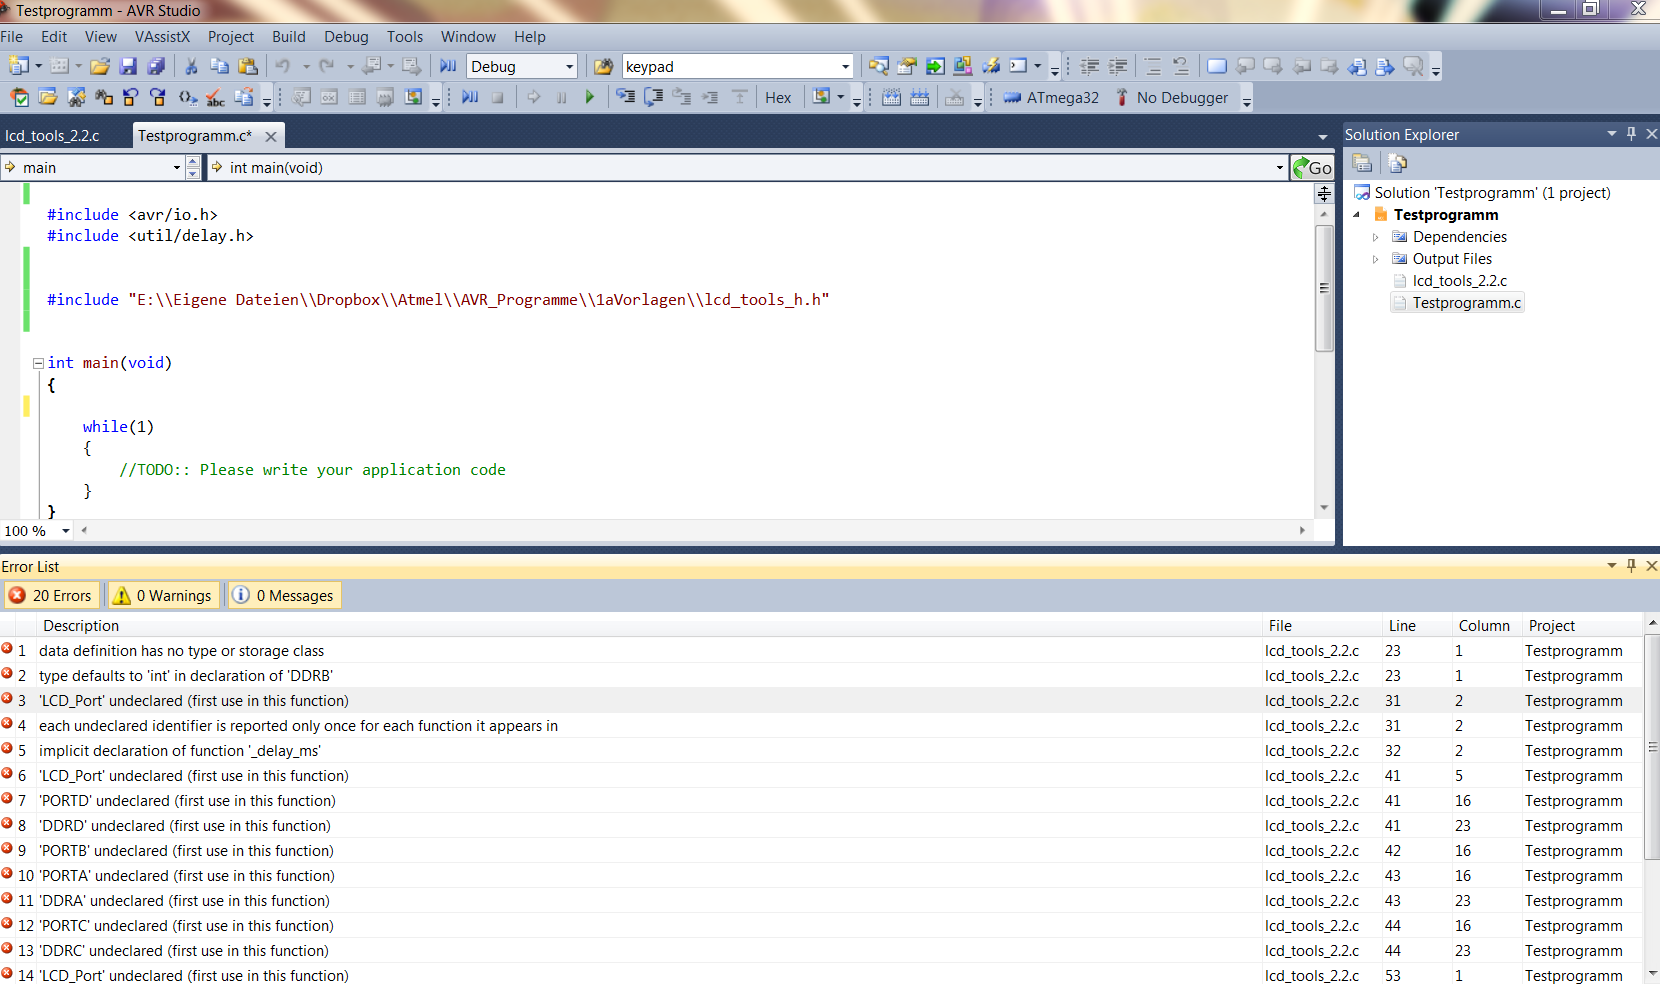Close the Testprogramm.c* tab
Image resolution: width=1660 pixels, height=984 pixels.
pos(270,136)
